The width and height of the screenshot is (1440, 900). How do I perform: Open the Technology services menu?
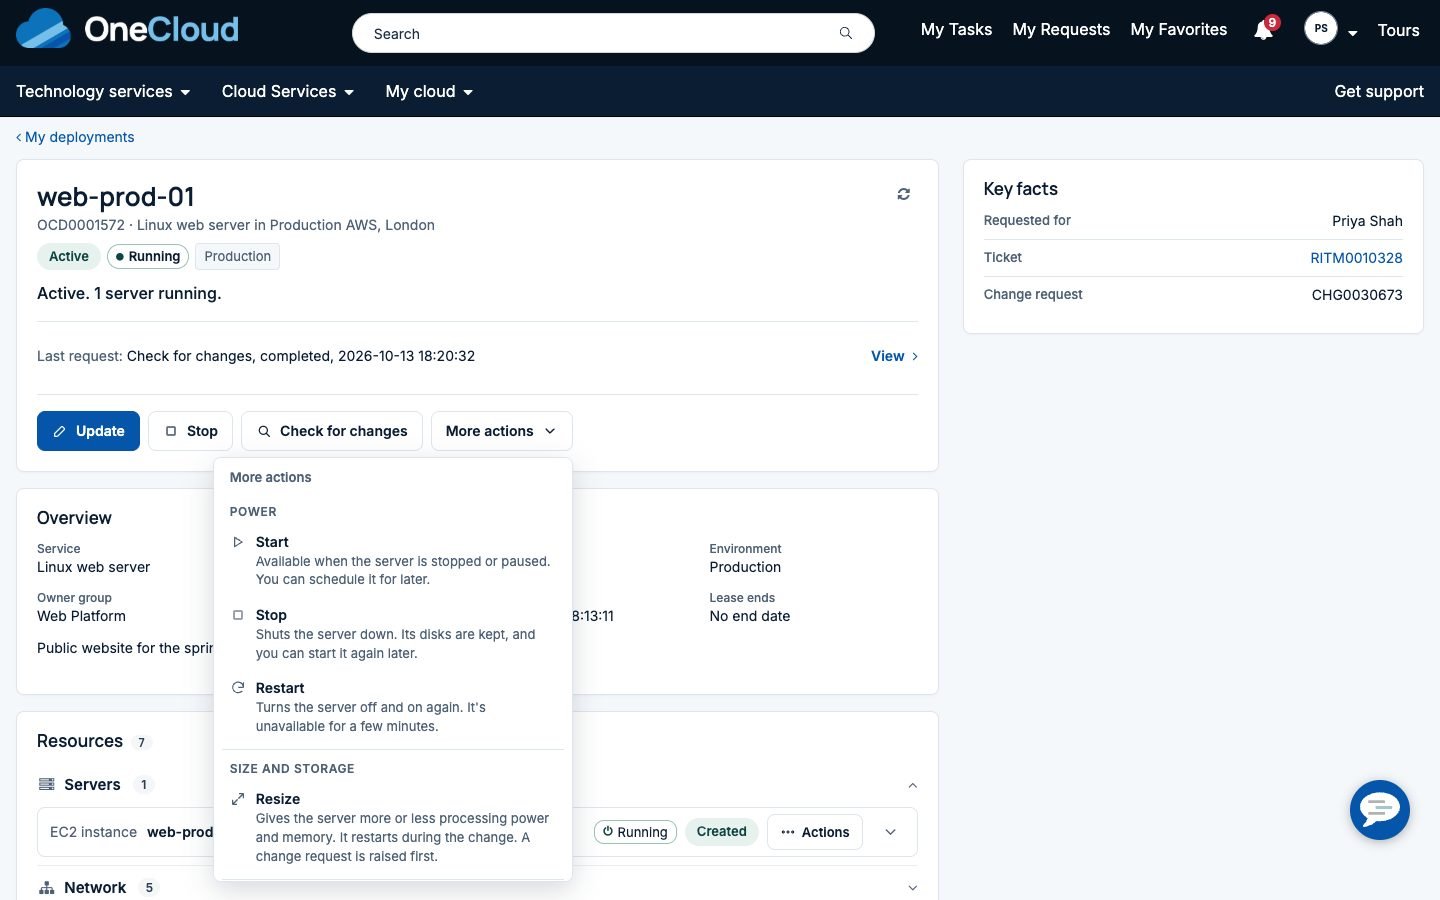[x=103, y=91]
